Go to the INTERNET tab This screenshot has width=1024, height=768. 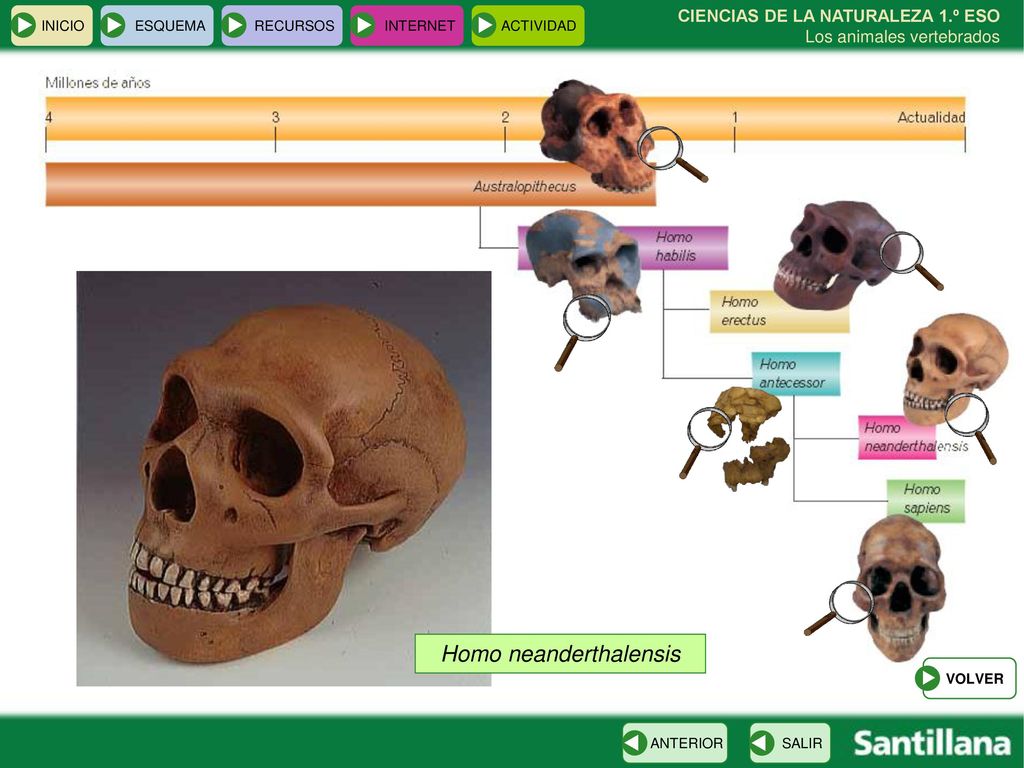(x=406, y=25)
